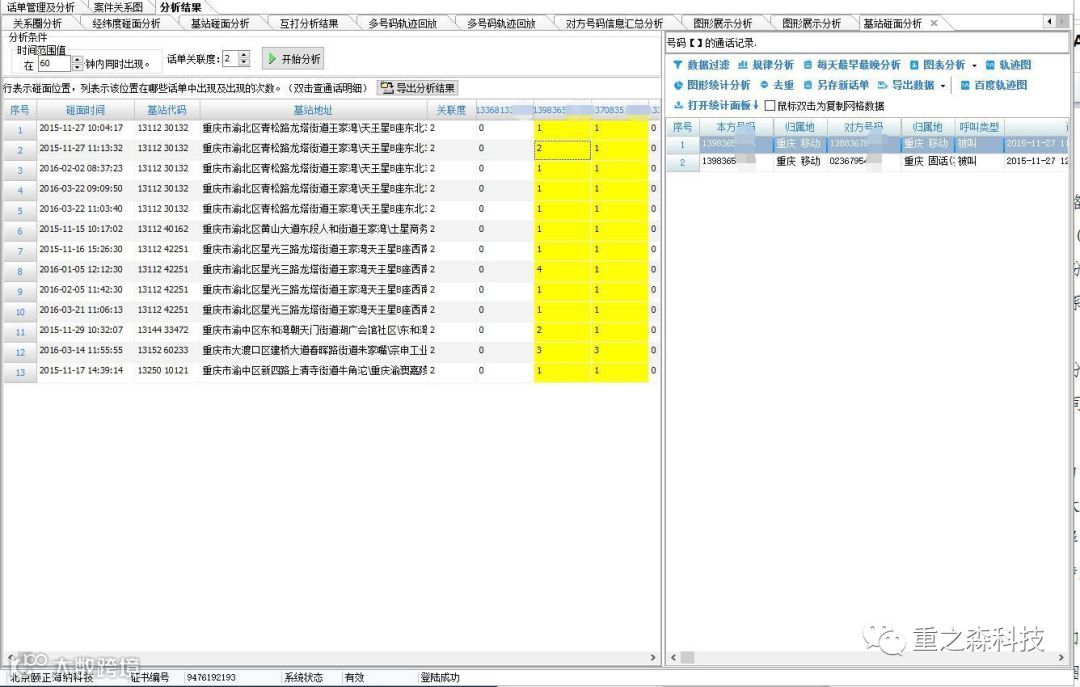This screenshot has width=1080, height=687.
Task: Click 有效 system status entry
Action: click(x=354, y=677)
